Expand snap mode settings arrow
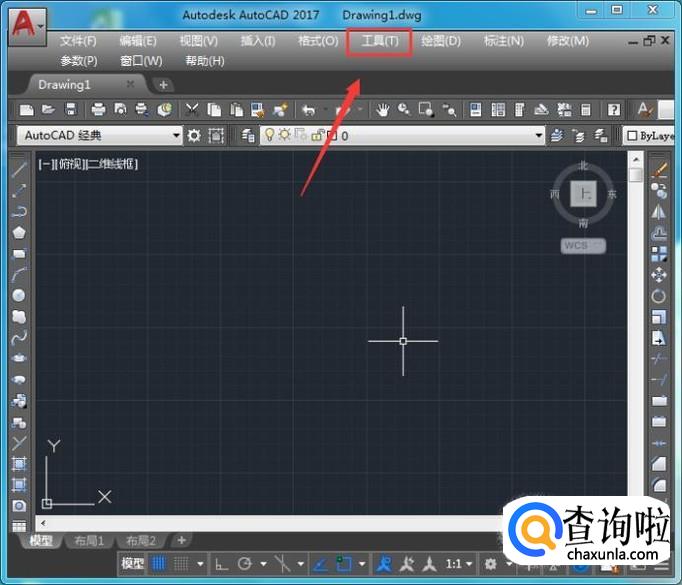The height and width of the screenshot is (585, 682). tap(200, 564)
